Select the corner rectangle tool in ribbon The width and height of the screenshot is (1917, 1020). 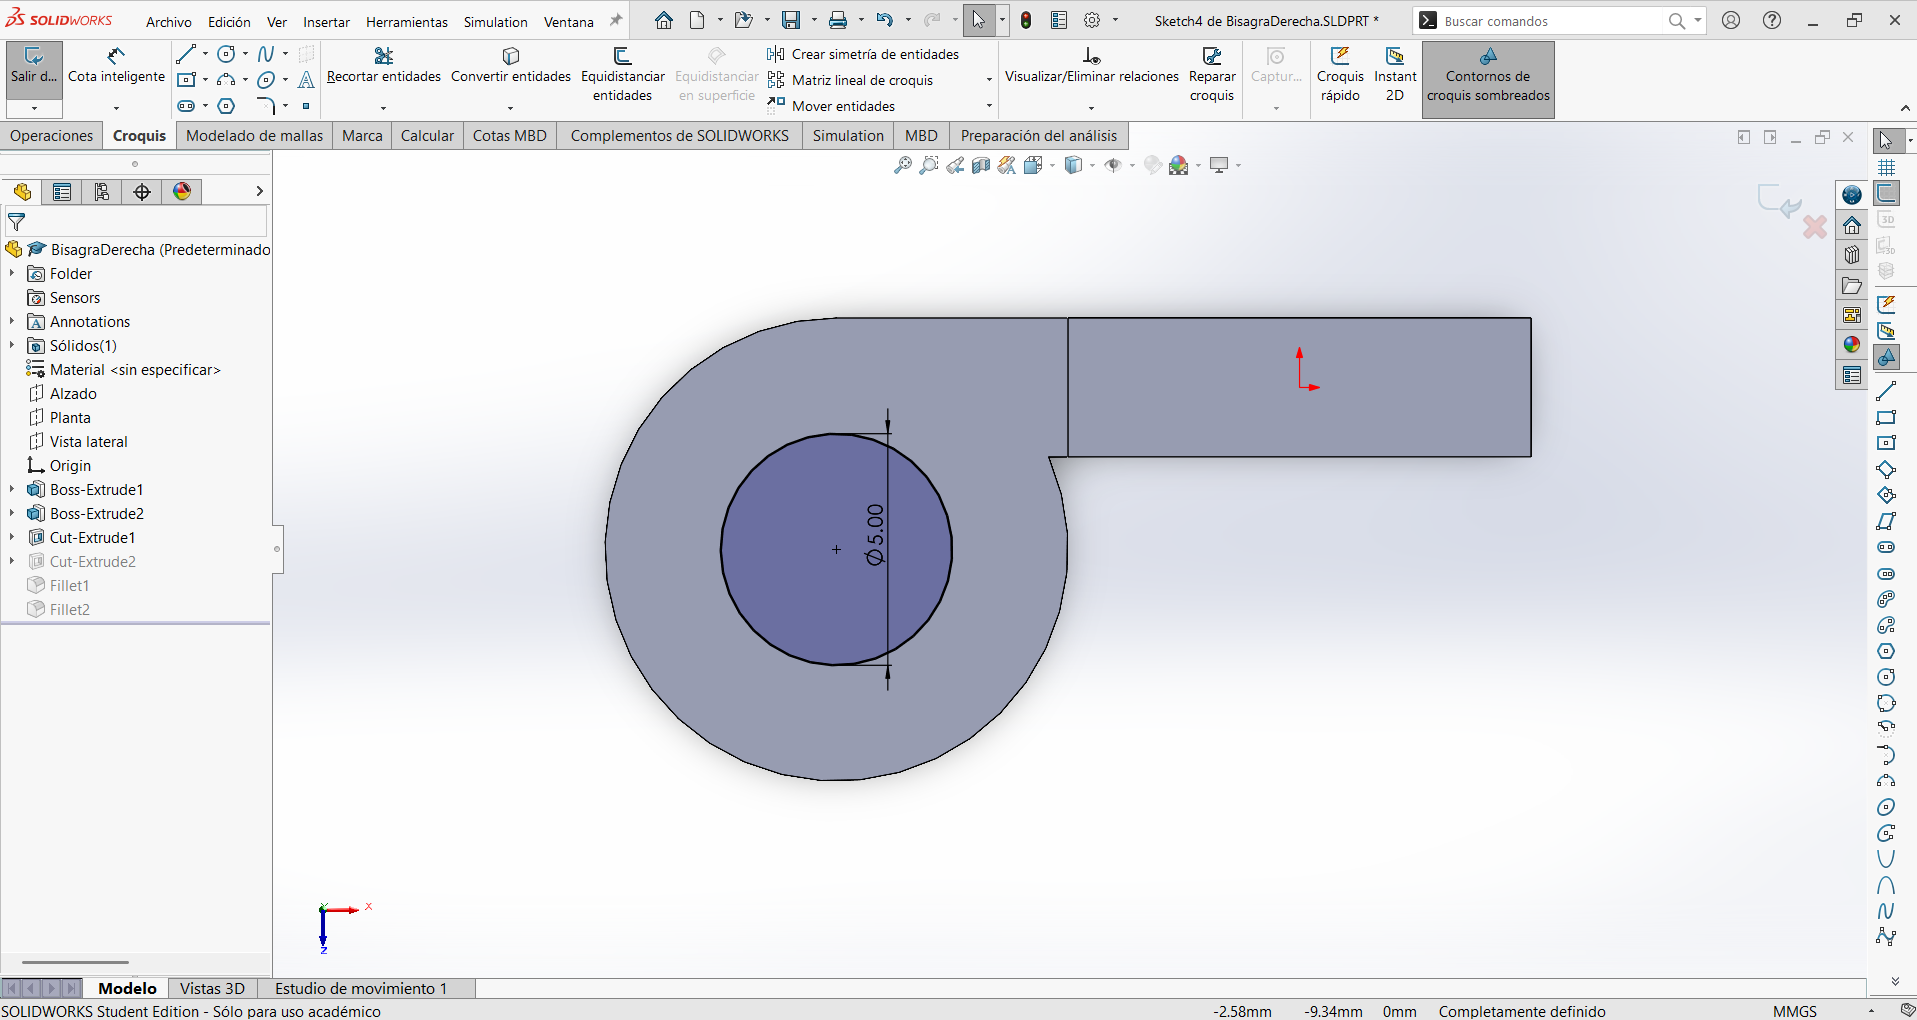point(186,80)
